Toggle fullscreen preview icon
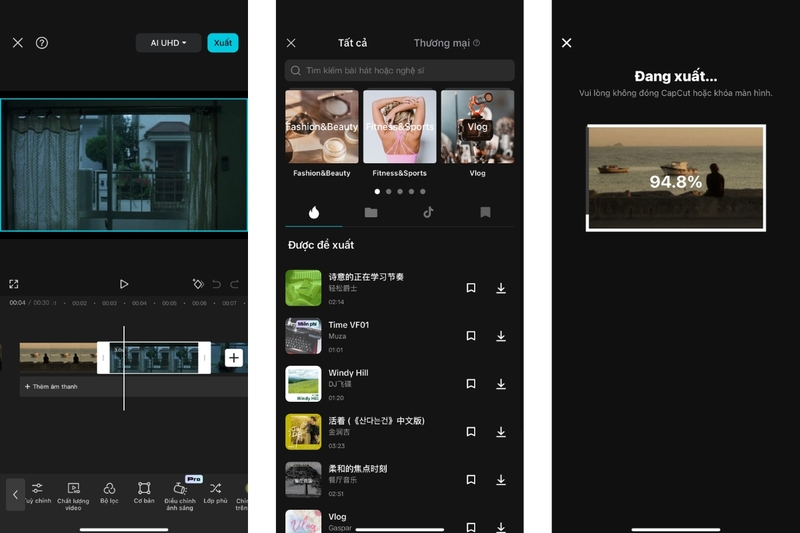Viewport: 800px width, 533px height. [x=14, y=284]
